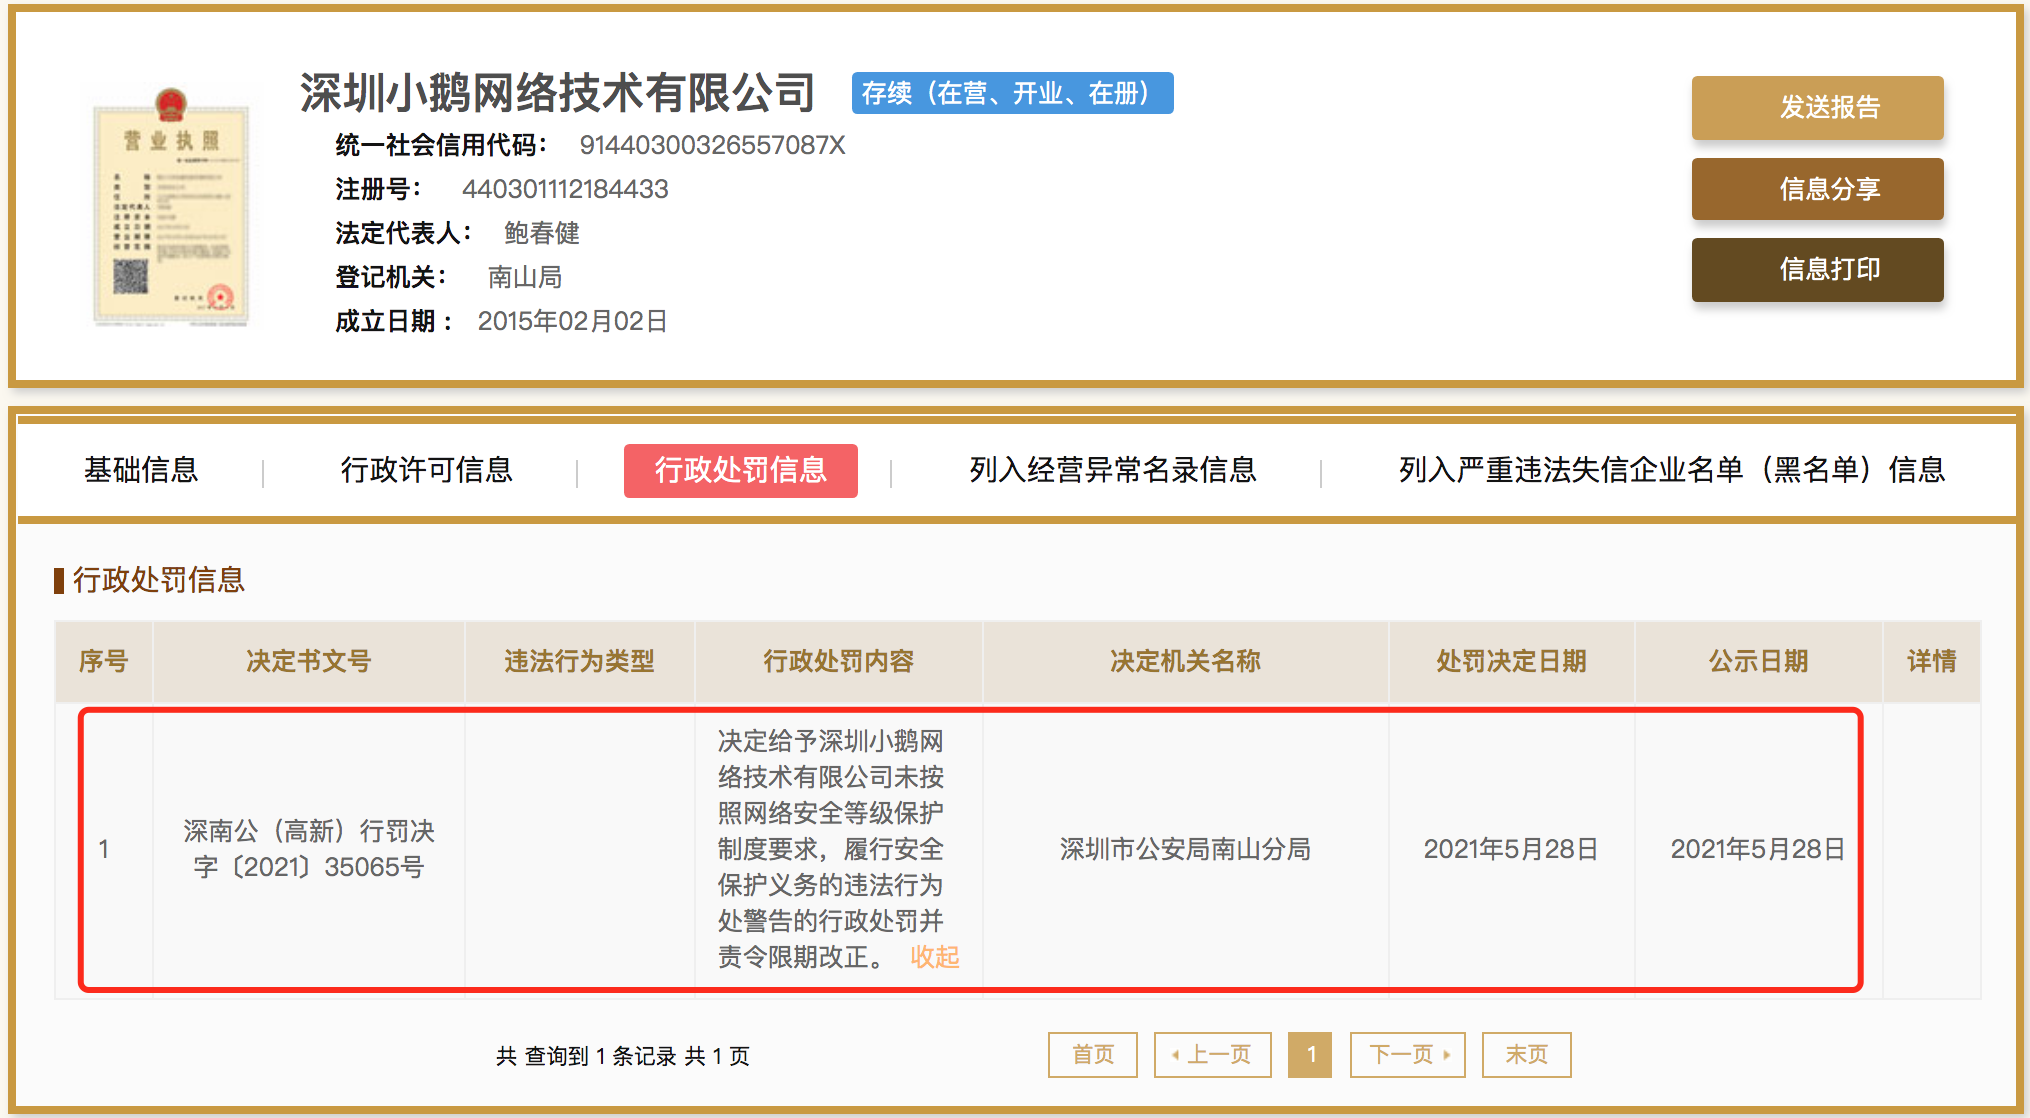
Task: Click the 序号 column header
Action: 104,661
